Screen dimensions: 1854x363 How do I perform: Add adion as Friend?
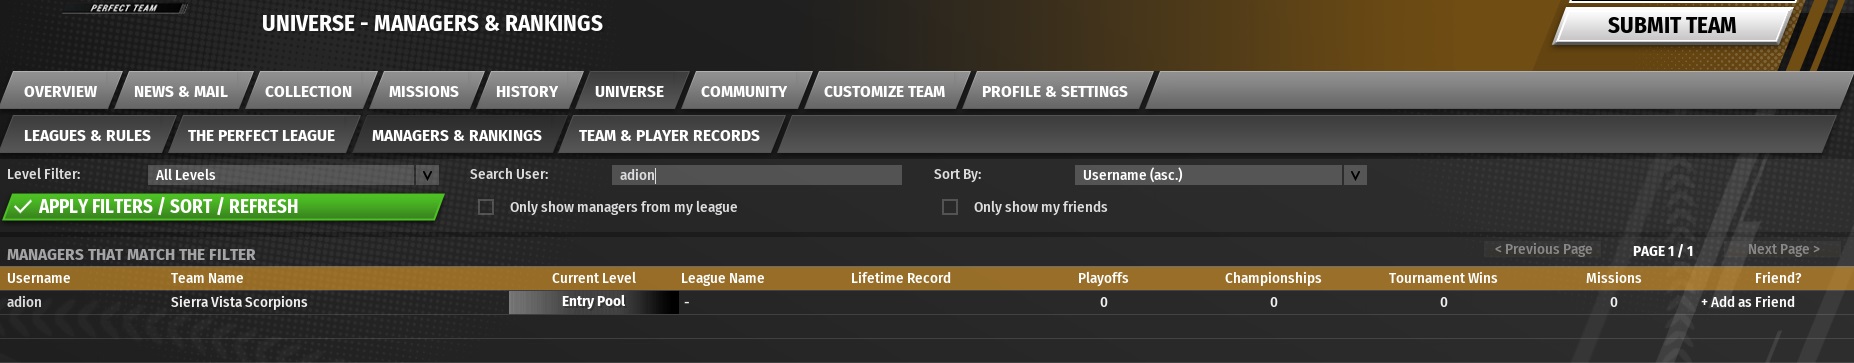point(1748,302)
